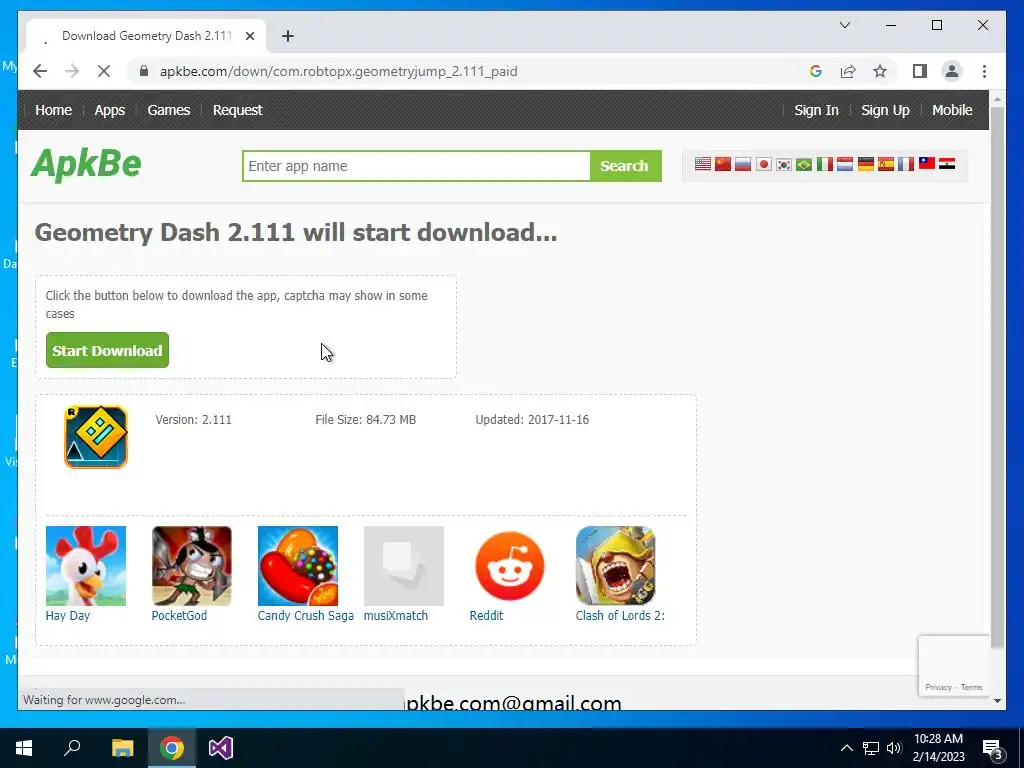Select the United States flag language
The image size is (1024, 768).
coord(703,164)
